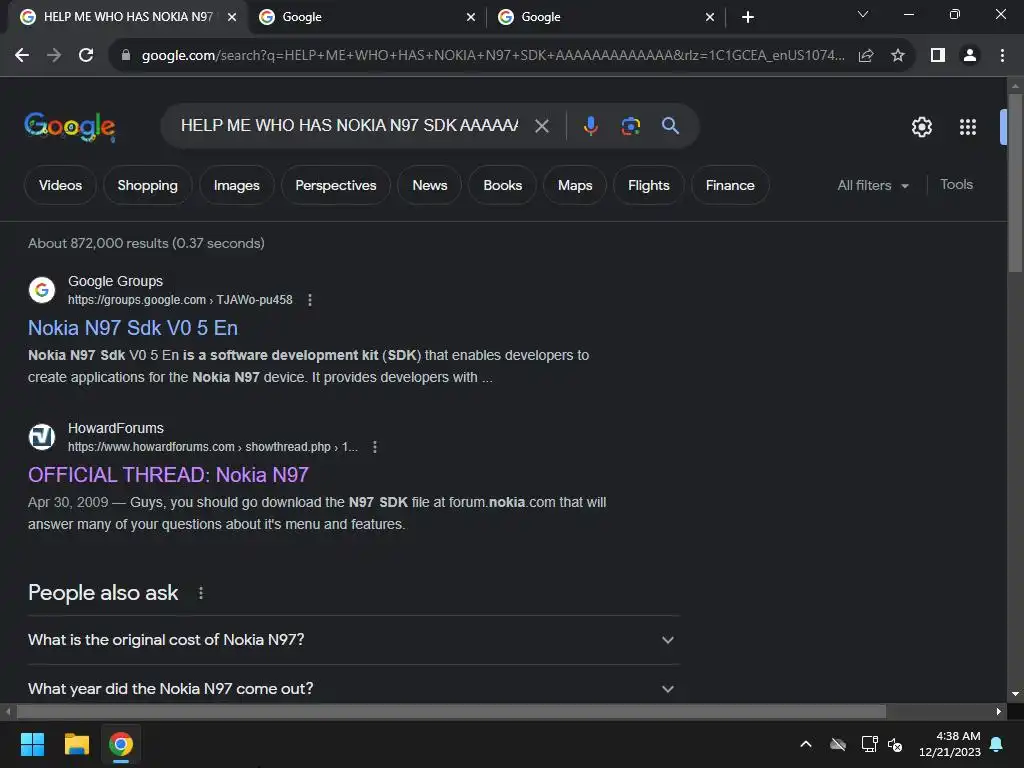Submit search with magnifier icon
Image resolution: width=1024 pixels, height=768 pixels.
coord(670,125)
